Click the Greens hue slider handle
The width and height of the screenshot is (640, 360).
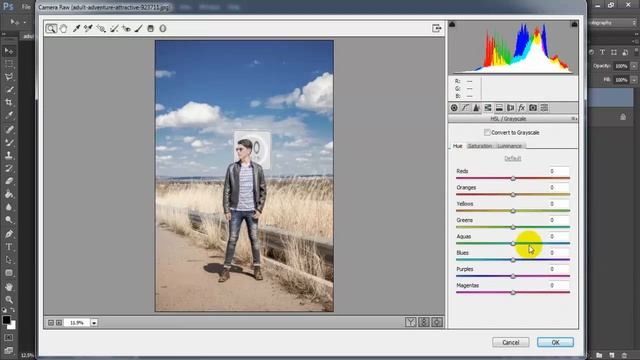click(x=513, y=227)
